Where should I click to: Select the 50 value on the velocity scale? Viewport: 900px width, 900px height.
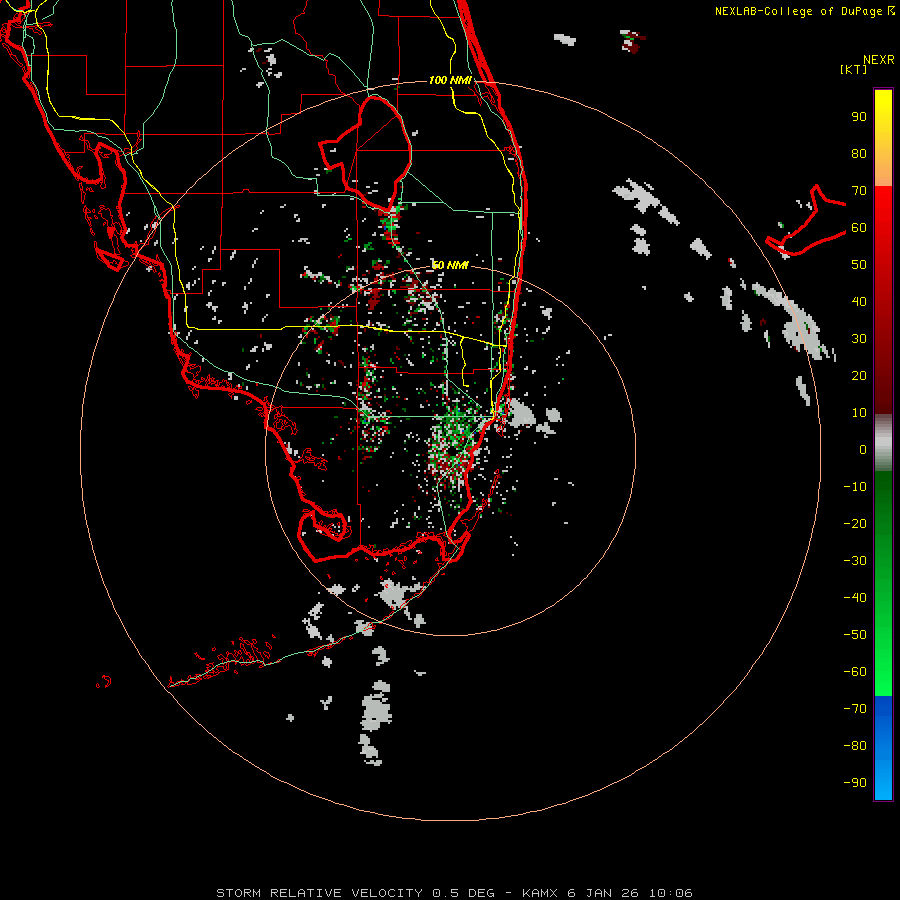pos(859,265)
